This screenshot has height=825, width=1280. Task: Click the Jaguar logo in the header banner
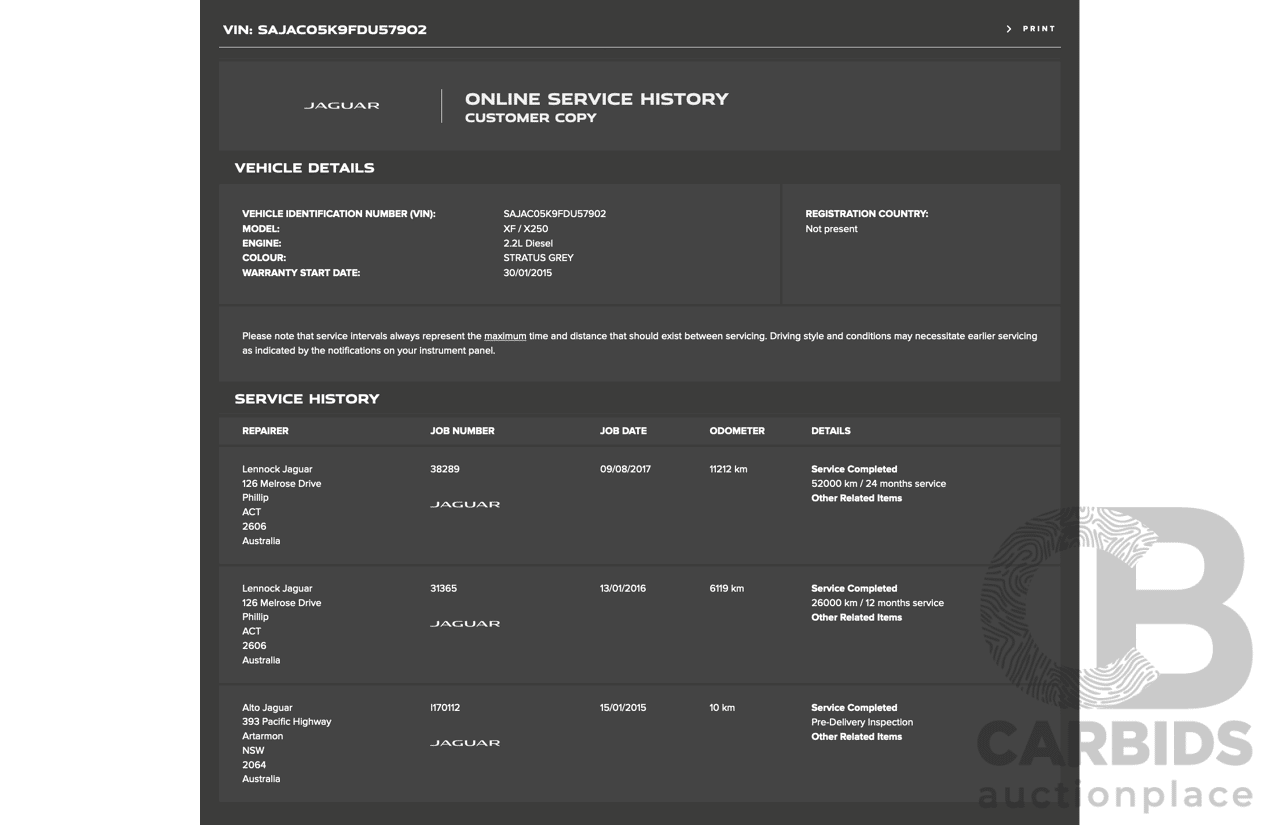[342, 105]
